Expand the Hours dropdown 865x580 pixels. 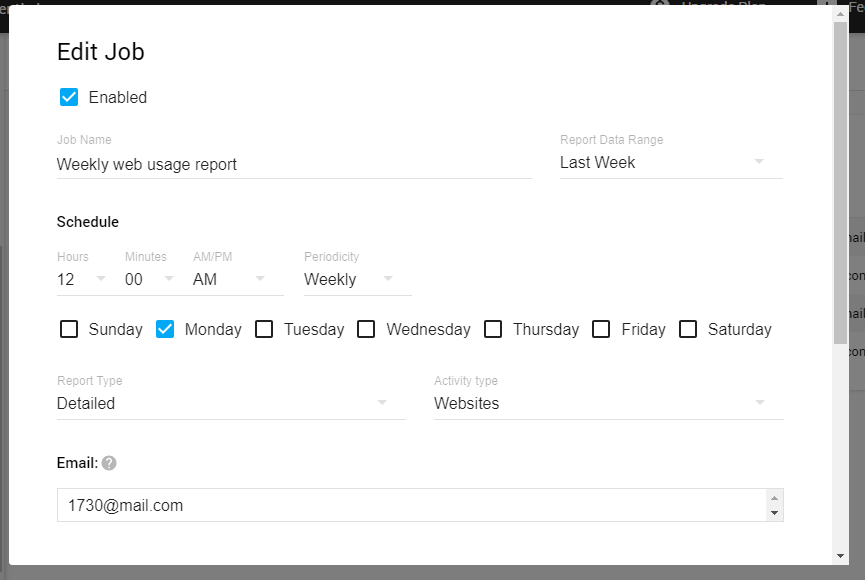point(82,280)
